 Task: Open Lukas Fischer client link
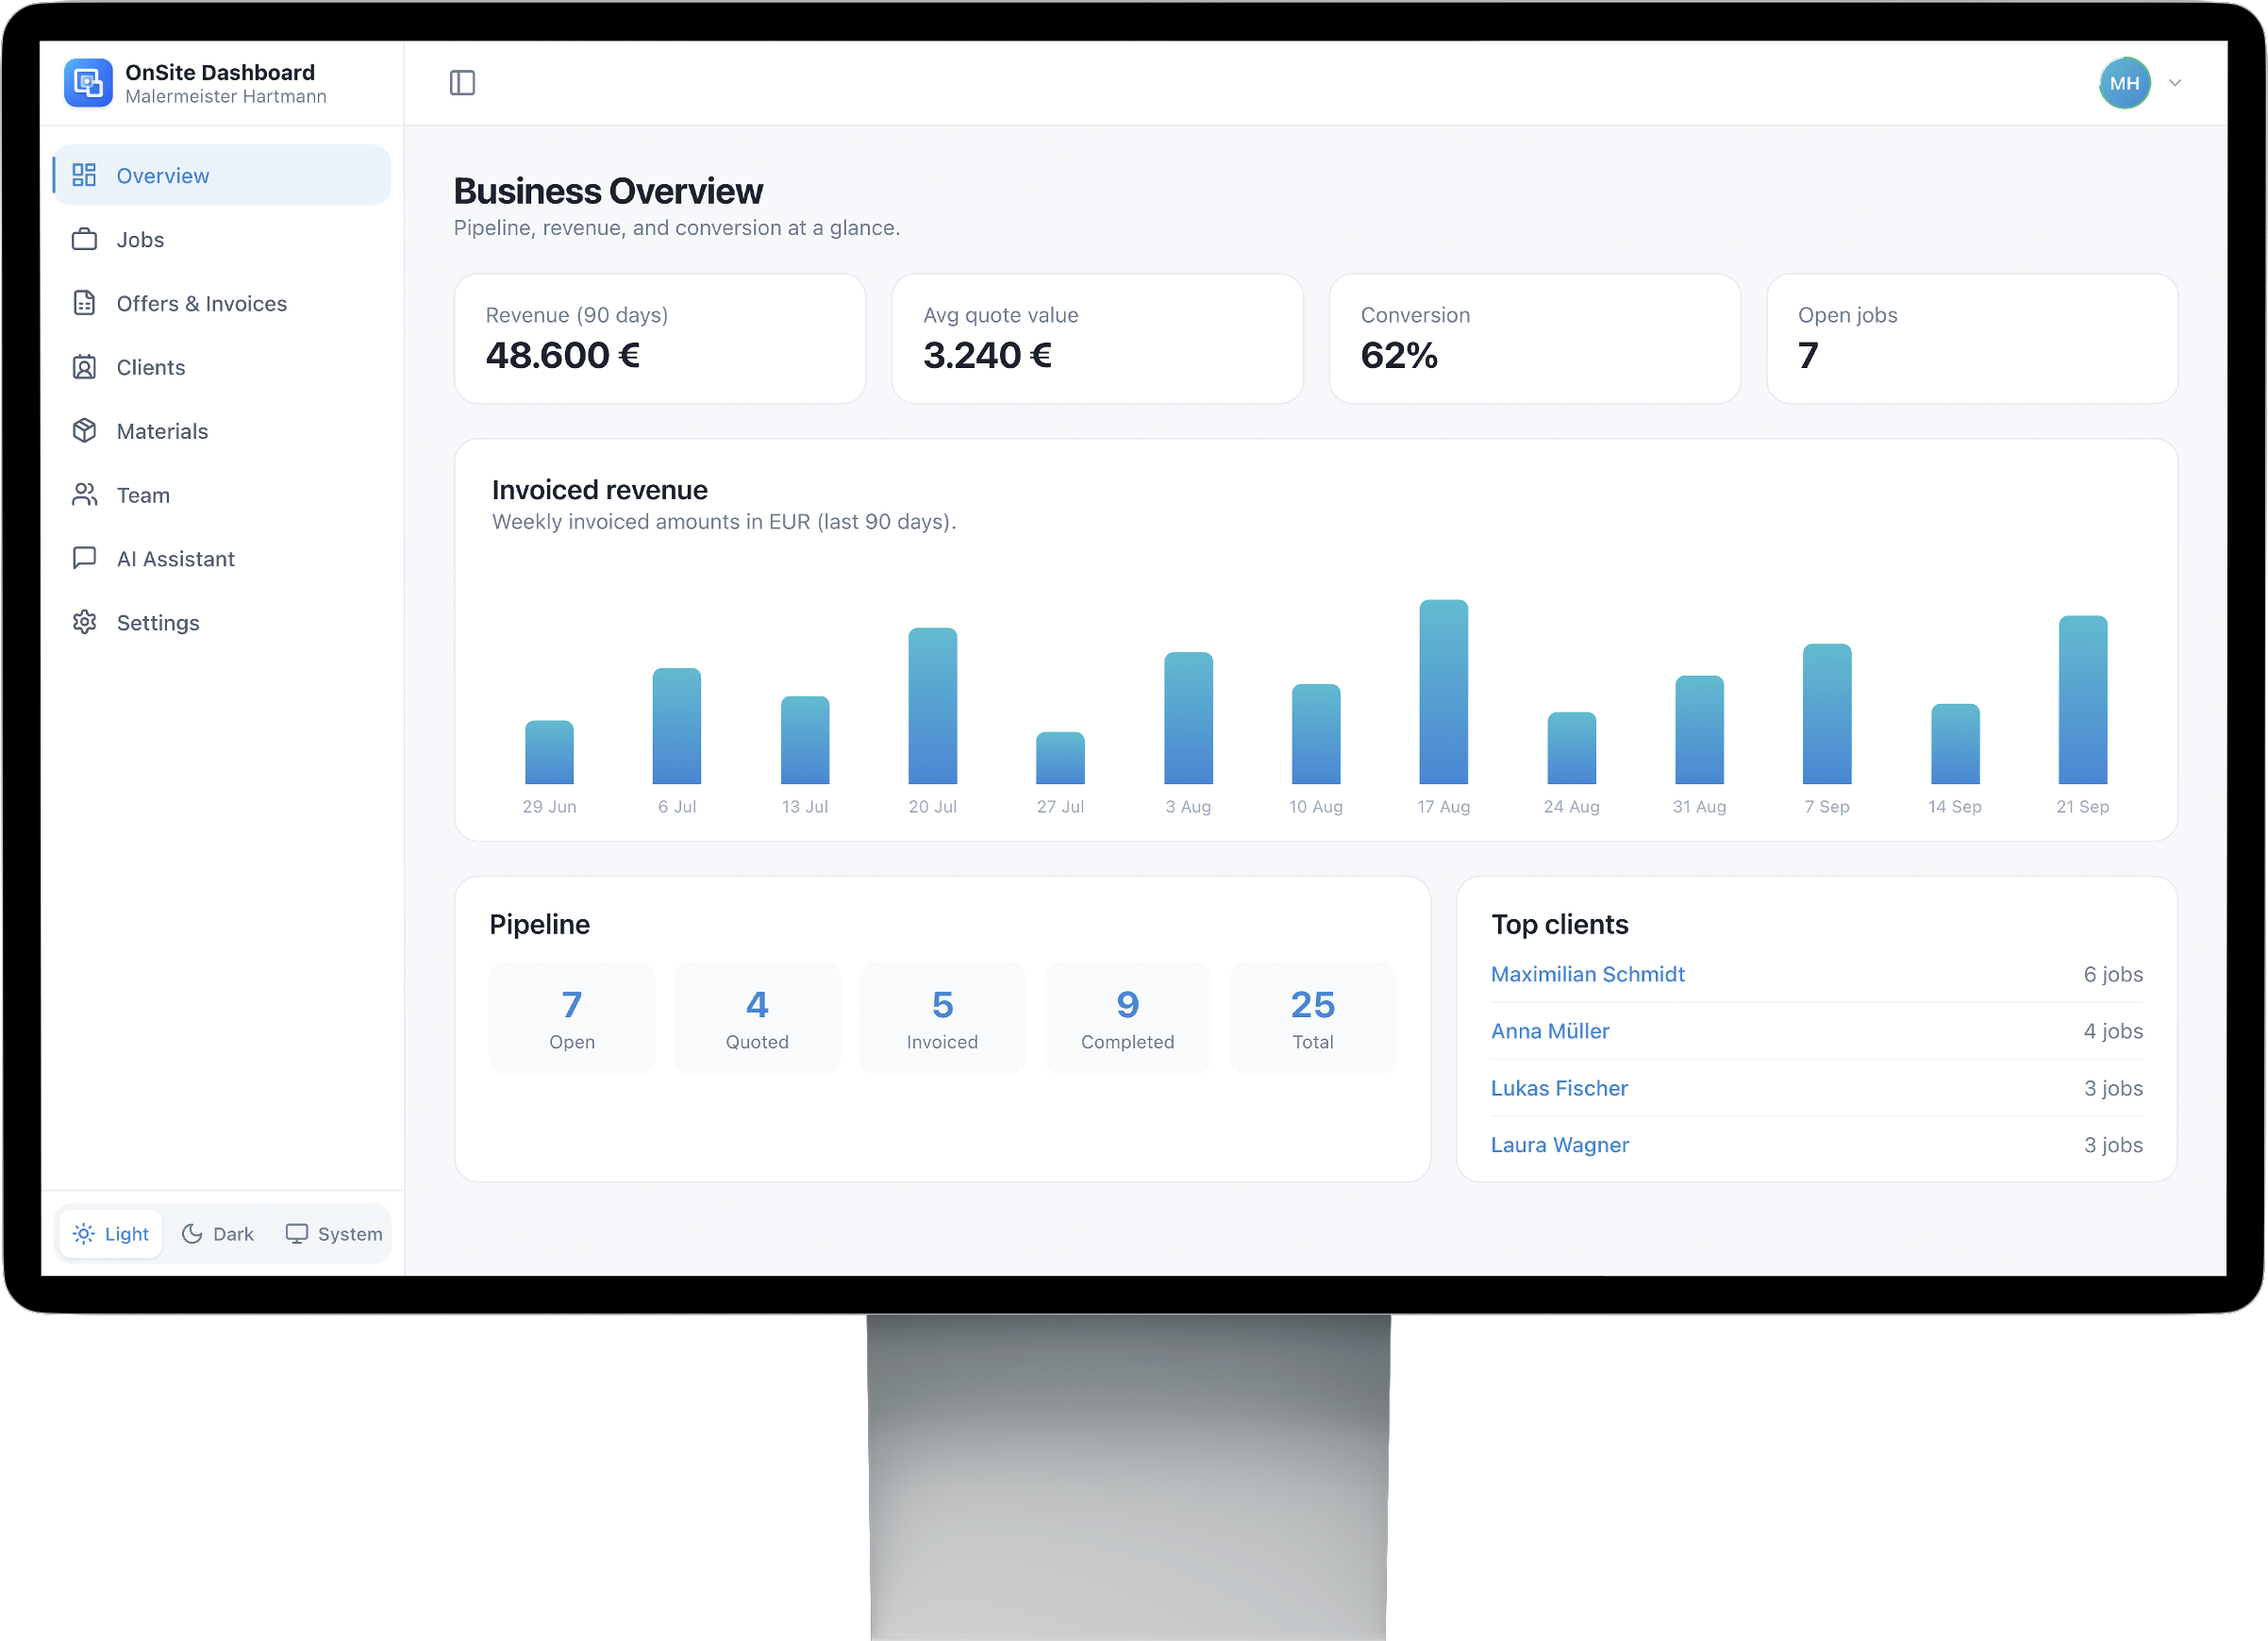point(1559,1089)
